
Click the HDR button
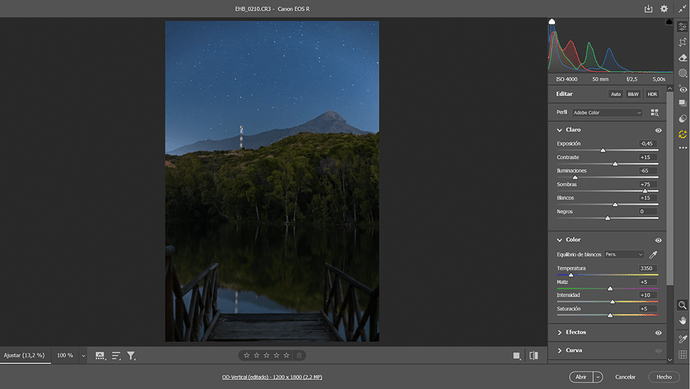[652, 94]
